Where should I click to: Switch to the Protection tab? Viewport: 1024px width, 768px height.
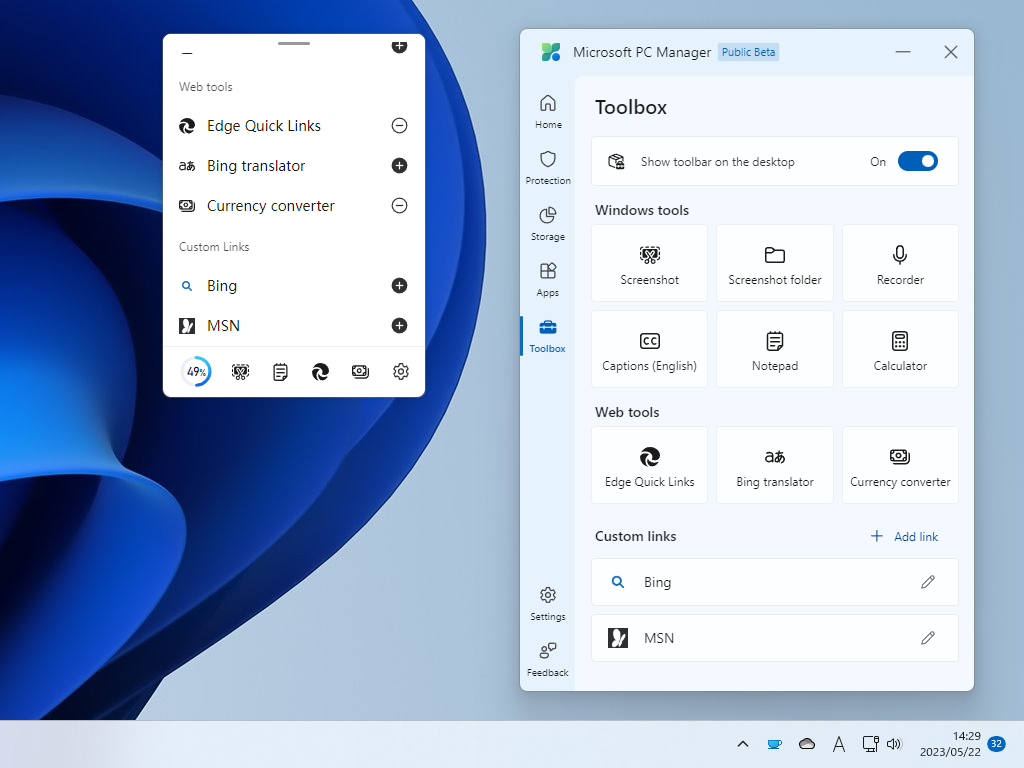(x=548, y=168)
